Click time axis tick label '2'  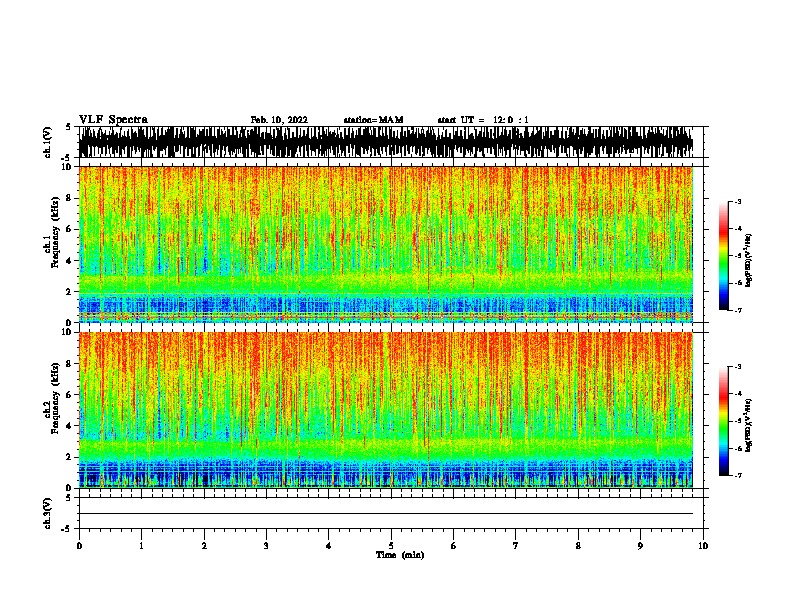(x=204, y=546)
